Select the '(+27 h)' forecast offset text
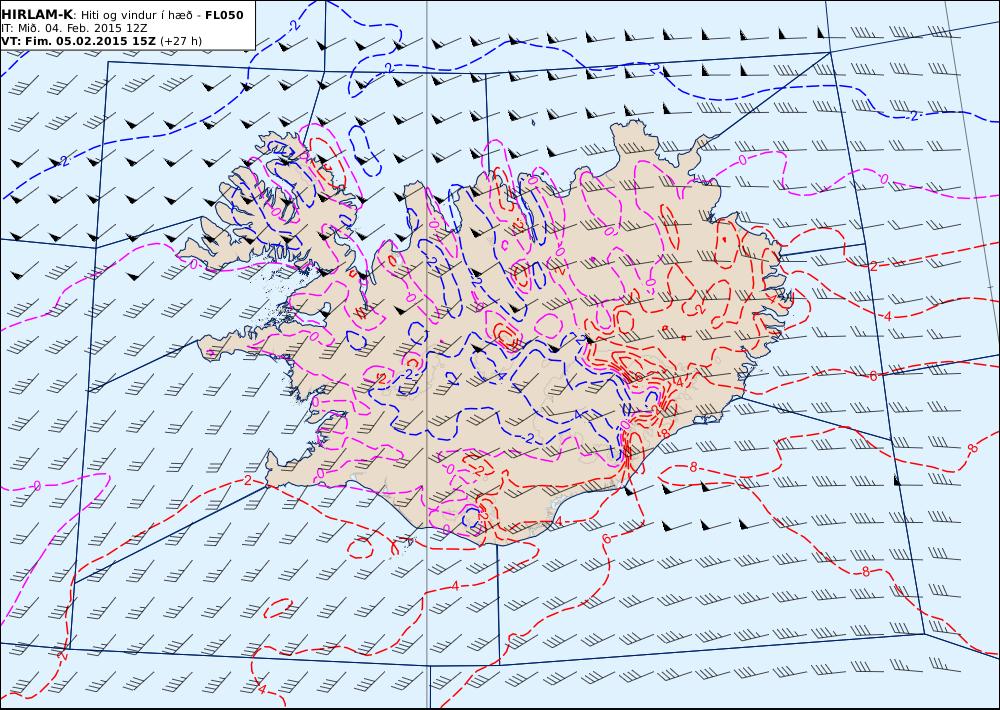Viewport: 1000px width, 710px height. (180, 41)
